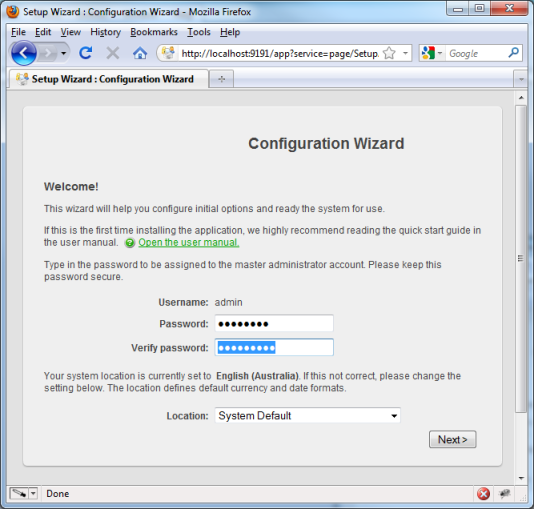
Task: Expand the Location dropdown
Action: [308, 415]
